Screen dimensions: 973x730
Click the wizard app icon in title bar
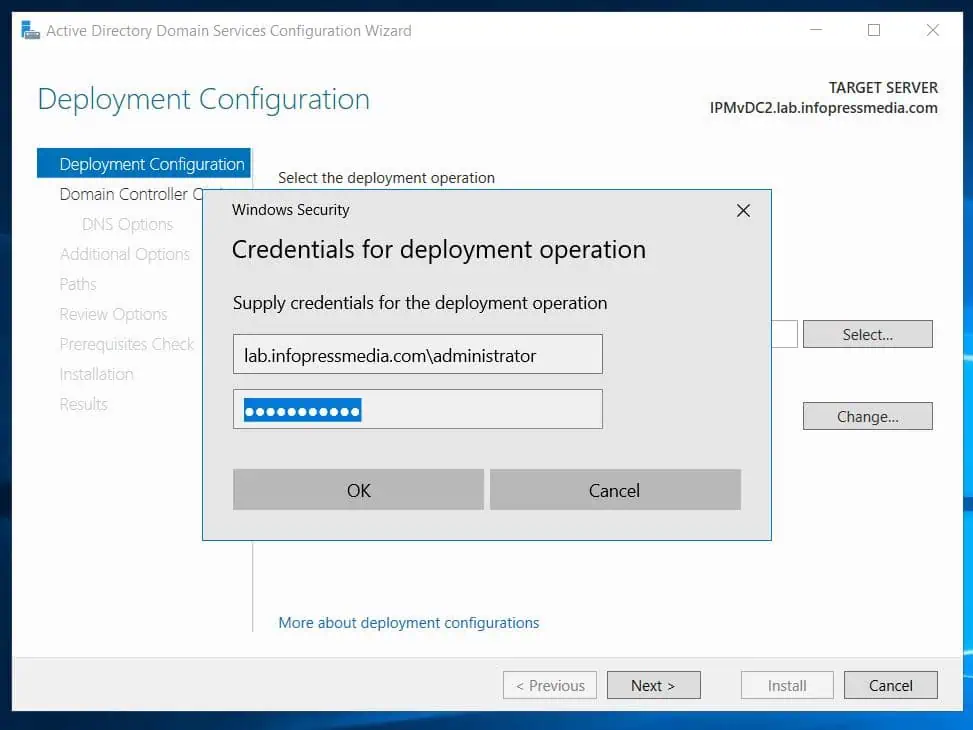pos(30,30)
